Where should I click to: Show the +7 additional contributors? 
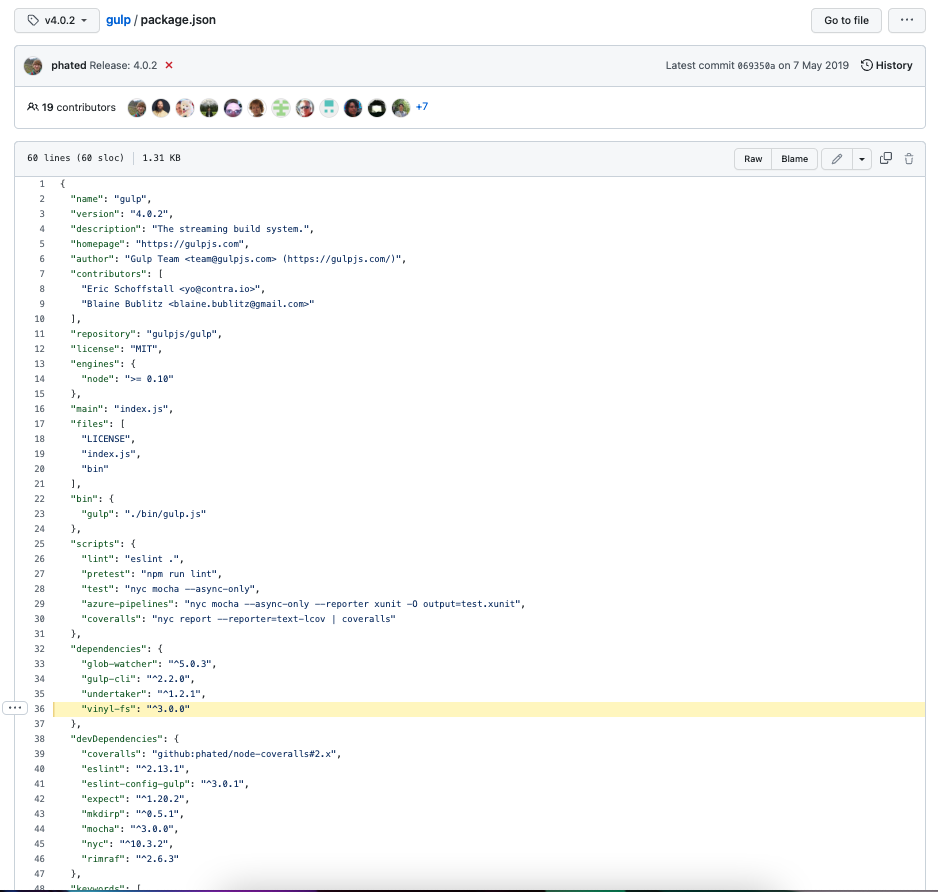point(422,106)
